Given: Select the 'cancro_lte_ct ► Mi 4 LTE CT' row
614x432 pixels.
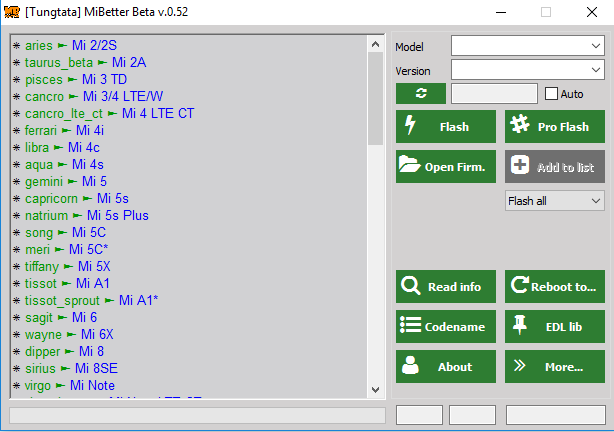Looking at the screenshot, I should click(189, 114).
